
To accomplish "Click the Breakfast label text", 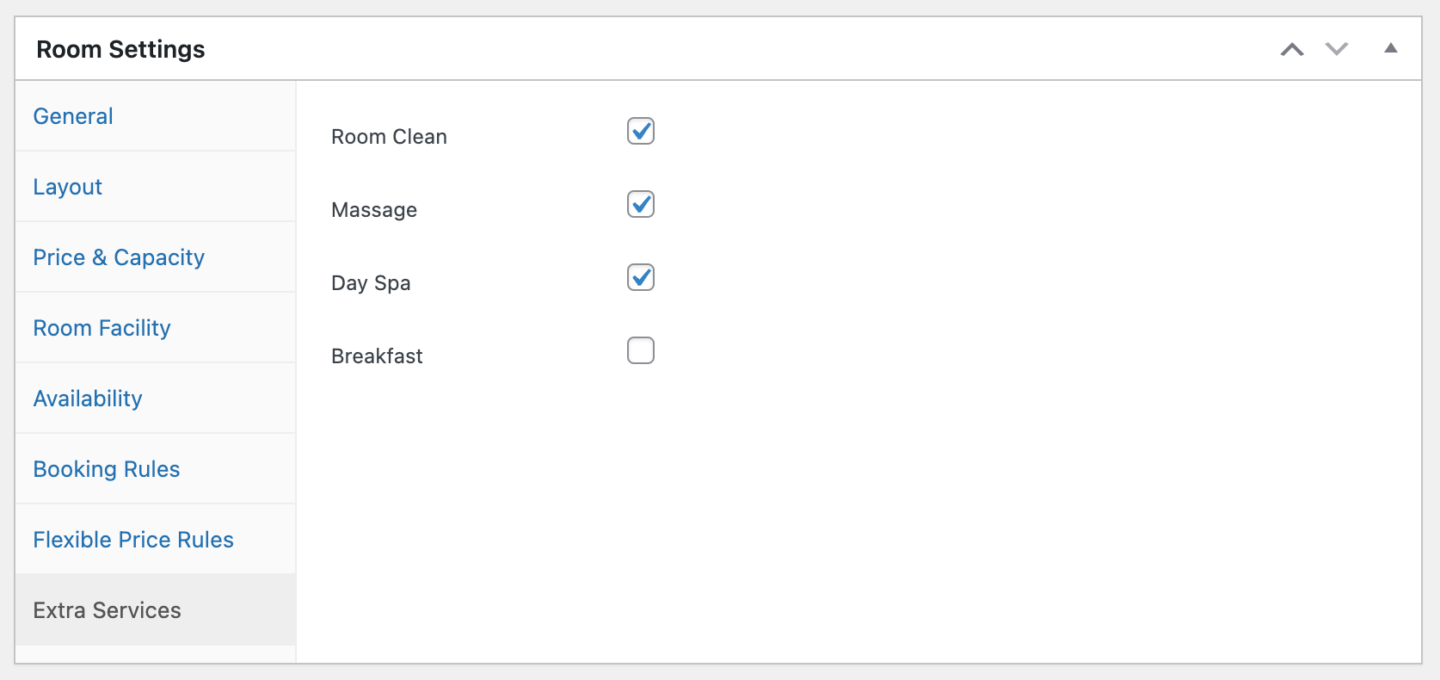I will coord(377,355).
